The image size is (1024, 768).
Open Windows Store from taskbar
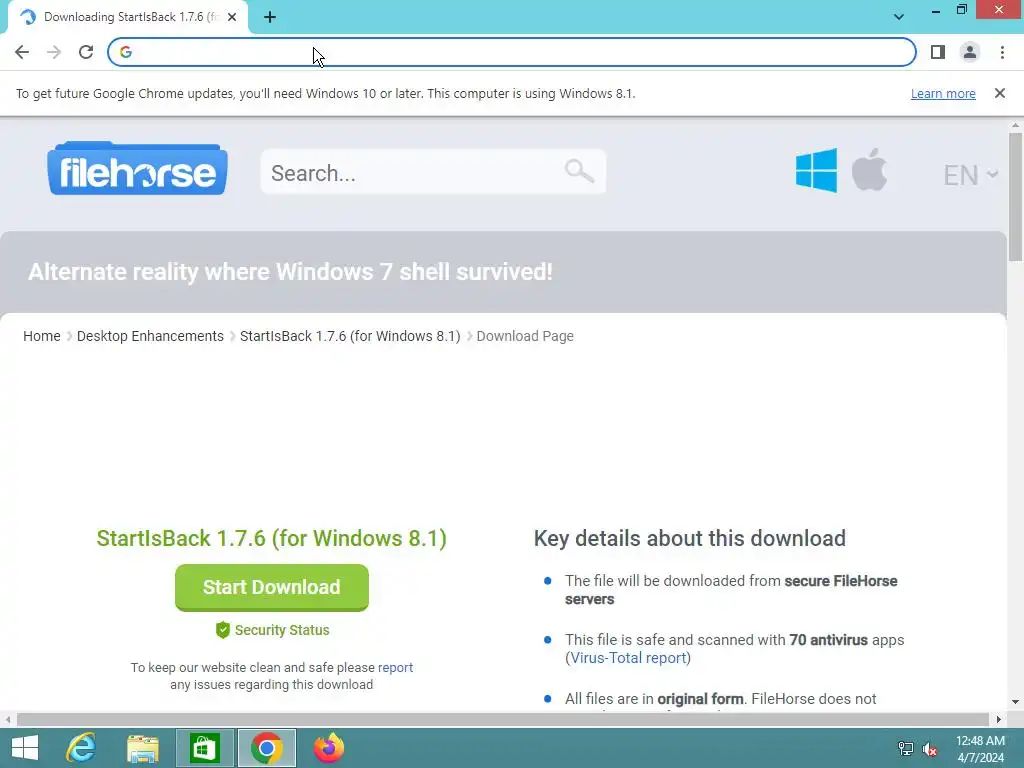point(204,748)
